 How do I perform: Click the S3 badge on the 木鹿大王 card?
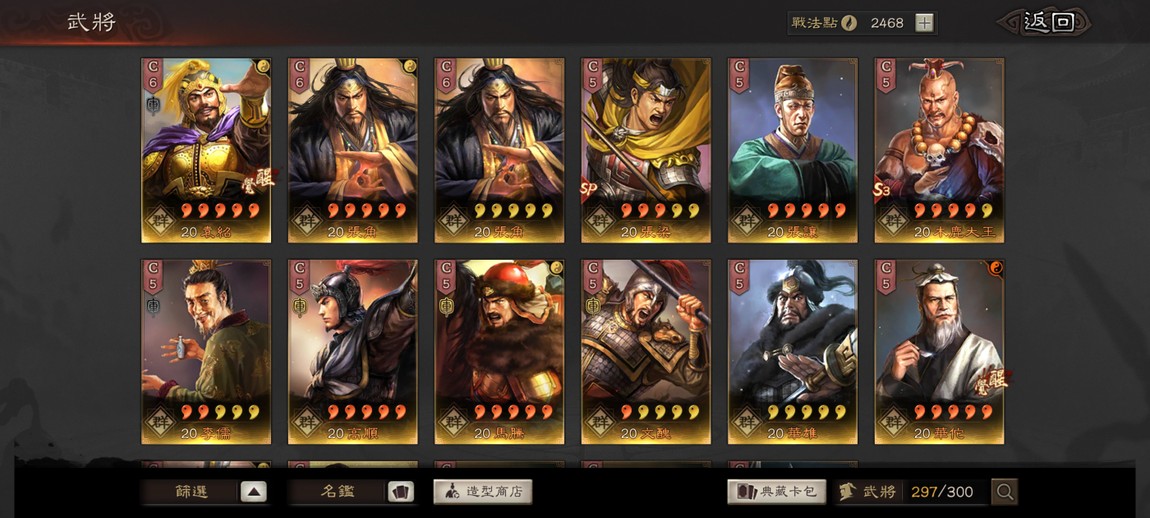pyautogui.click(x=882, y=189)
